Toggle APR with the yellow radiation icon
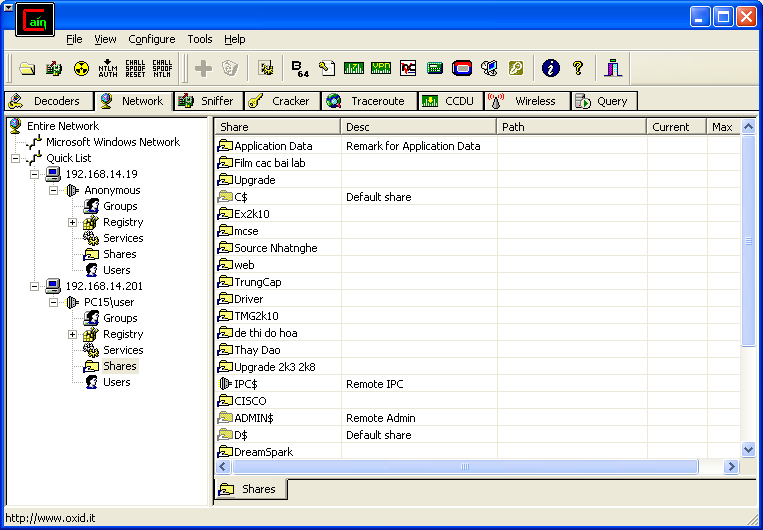 click(81, 69)
